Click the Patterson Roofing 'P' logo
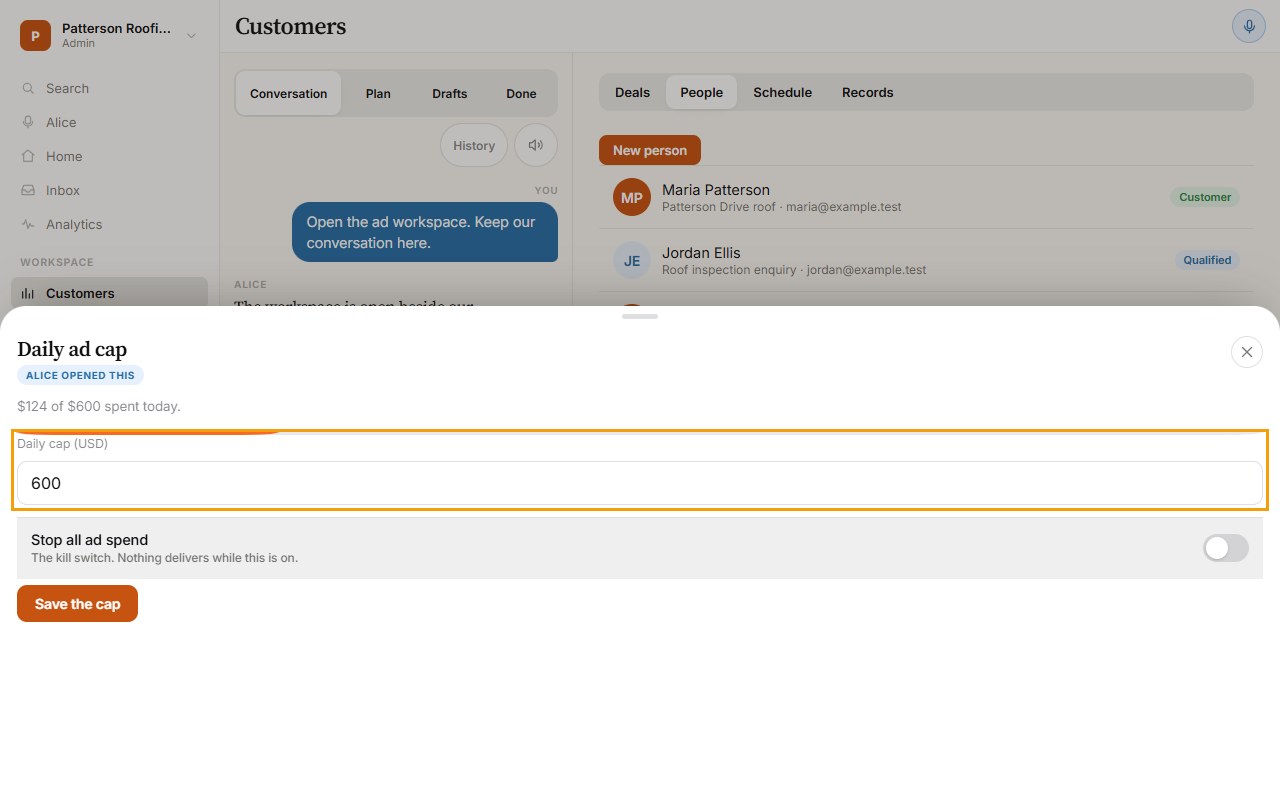This screenshot has height=800, width=1280. point(35,36)
